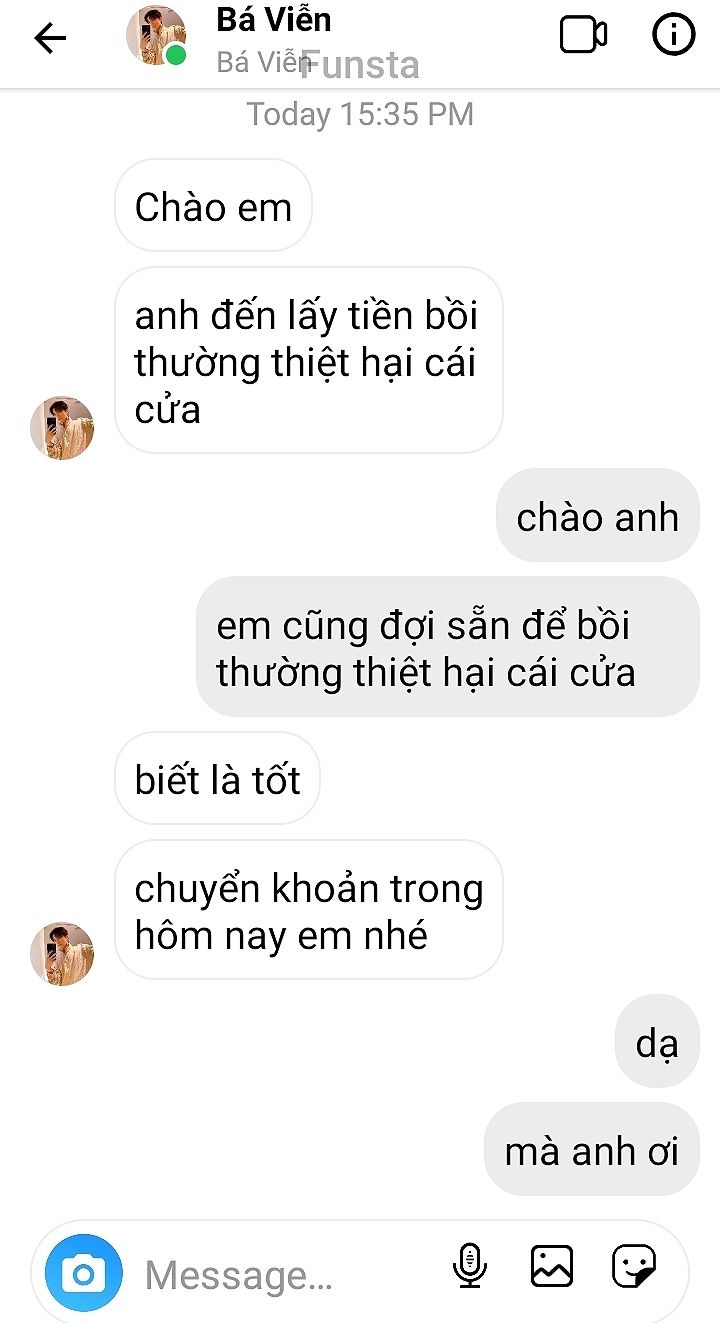Tap the microphone voice message icon

pyautogui.click(x=469, y=1266)
